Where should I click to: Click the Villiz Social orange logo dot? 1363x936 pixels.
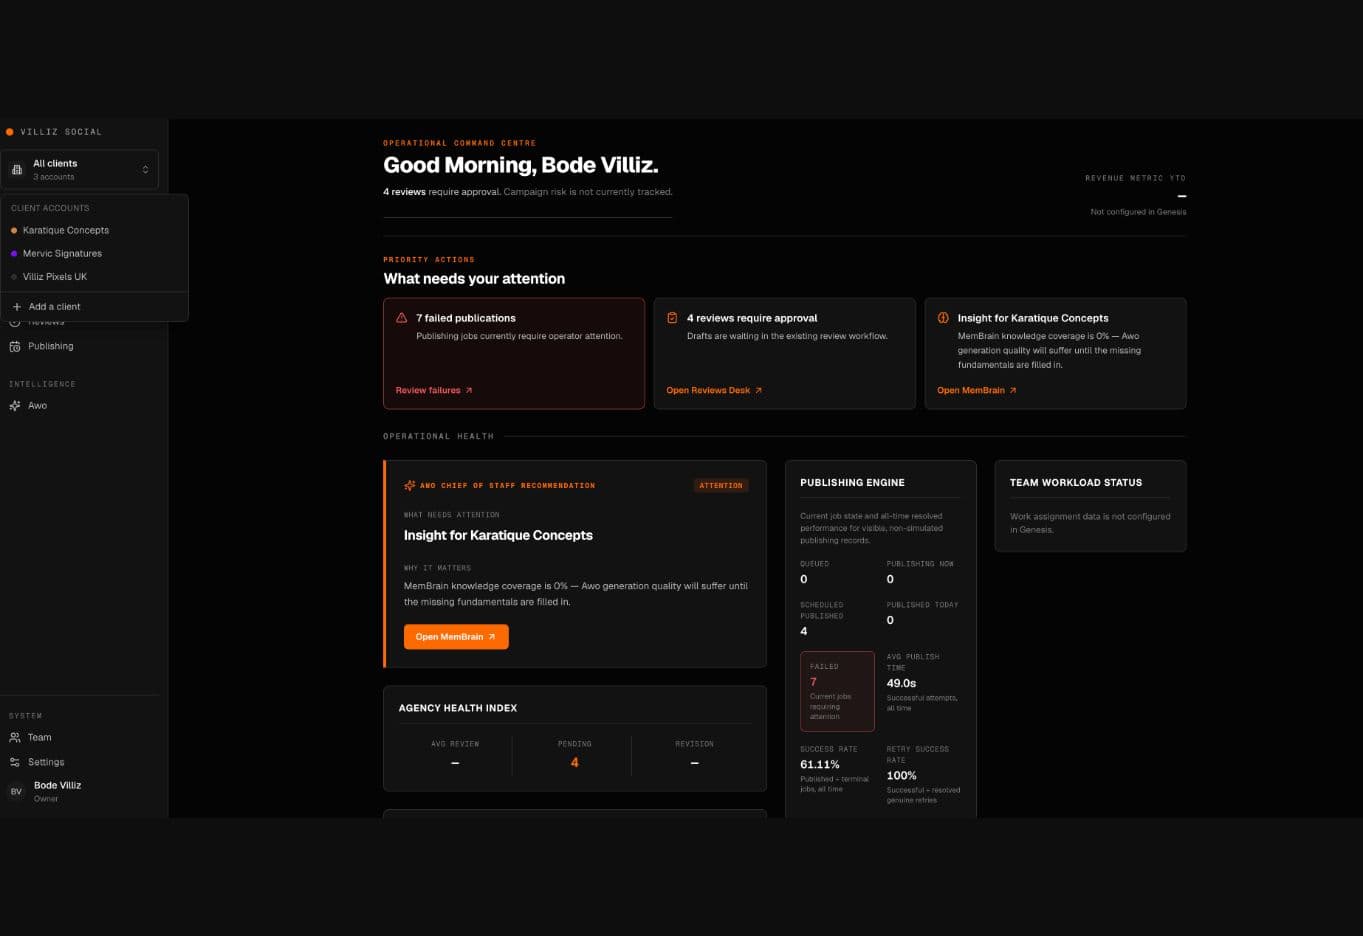[10, 132]
